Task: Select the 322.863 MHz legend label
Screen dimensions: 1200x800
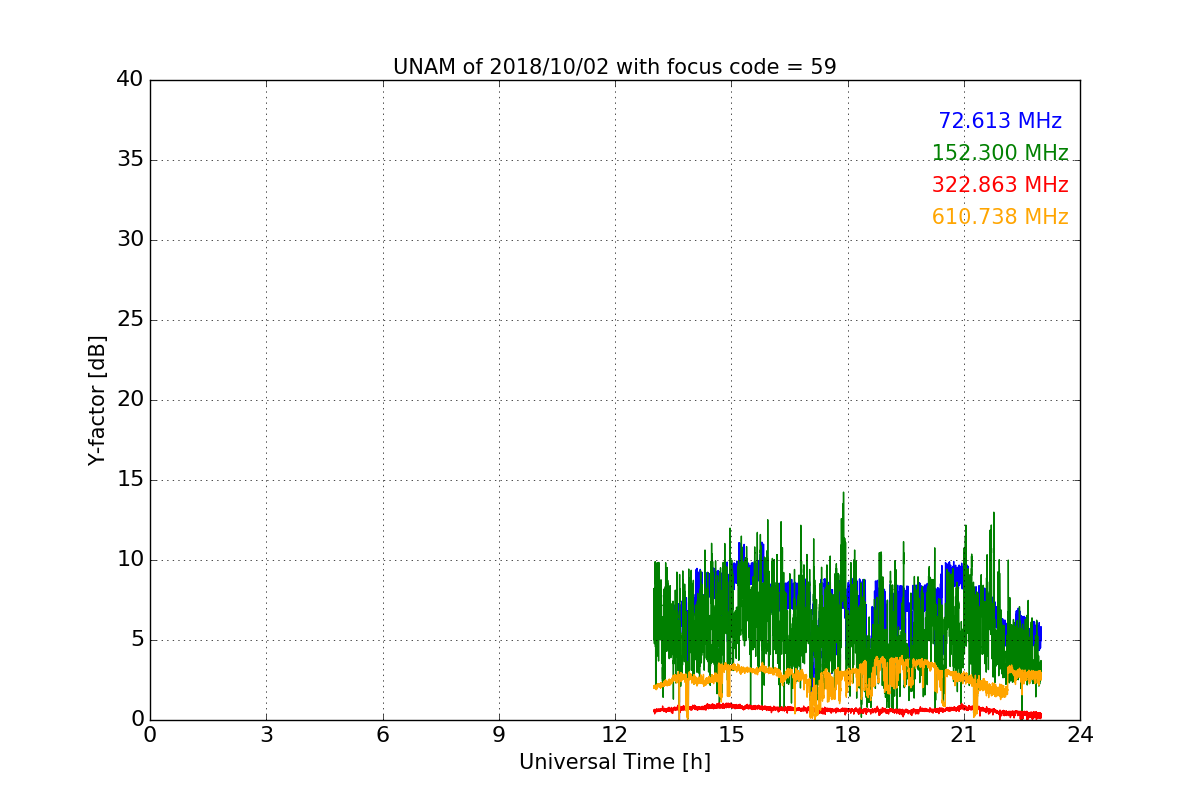Action: click(1000, 185)
